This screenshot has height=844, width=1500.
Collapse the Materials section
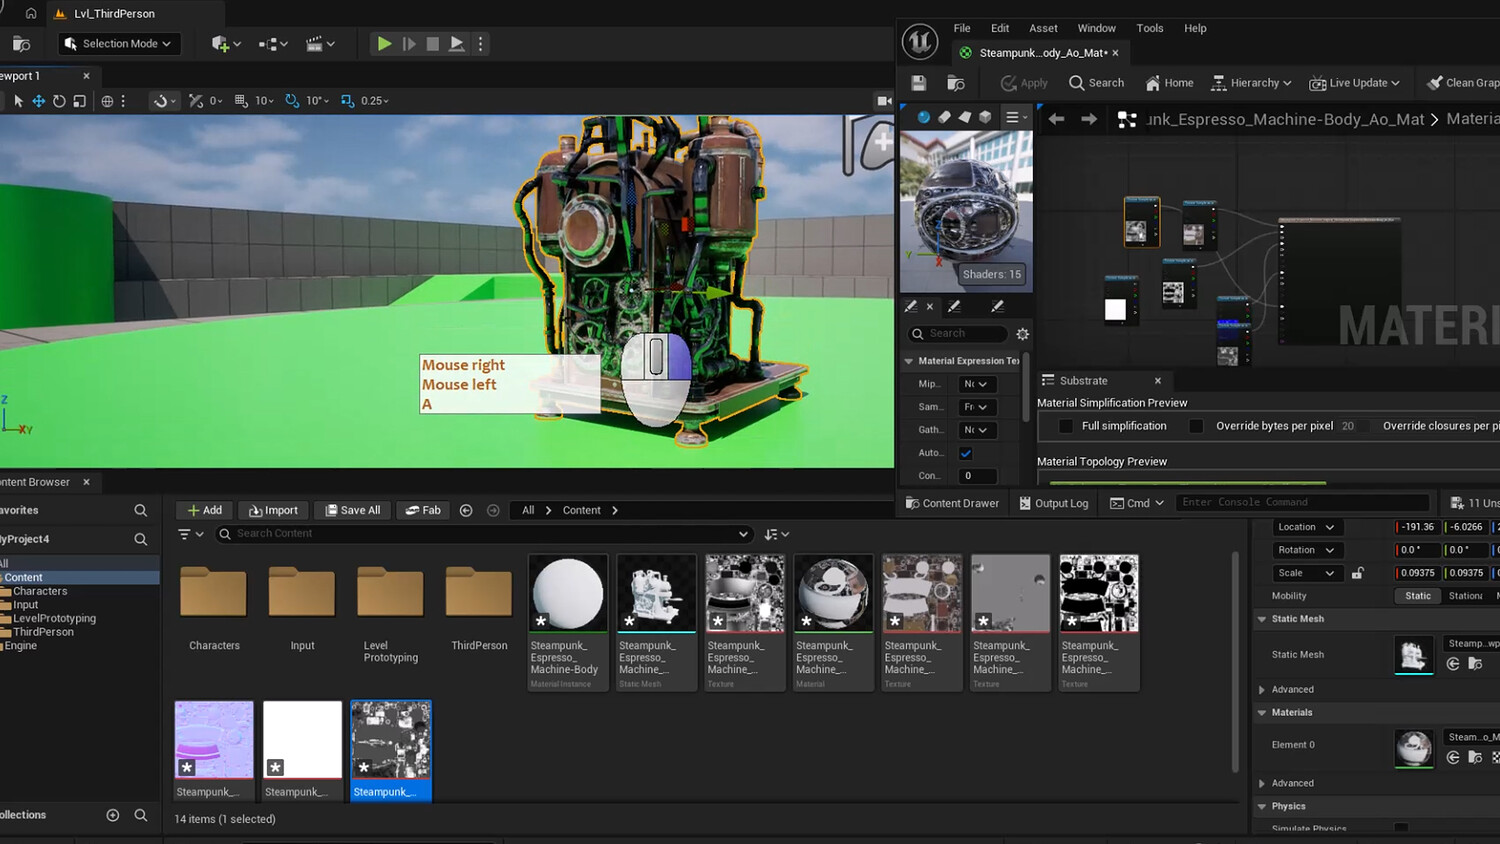click(1262, 713)
